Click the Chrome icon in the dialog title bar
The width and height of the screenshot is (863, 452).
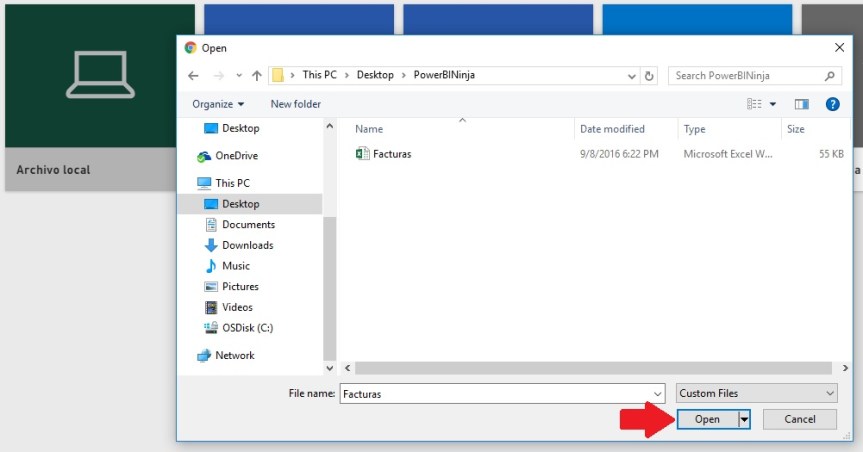click(x=190, y=48)
